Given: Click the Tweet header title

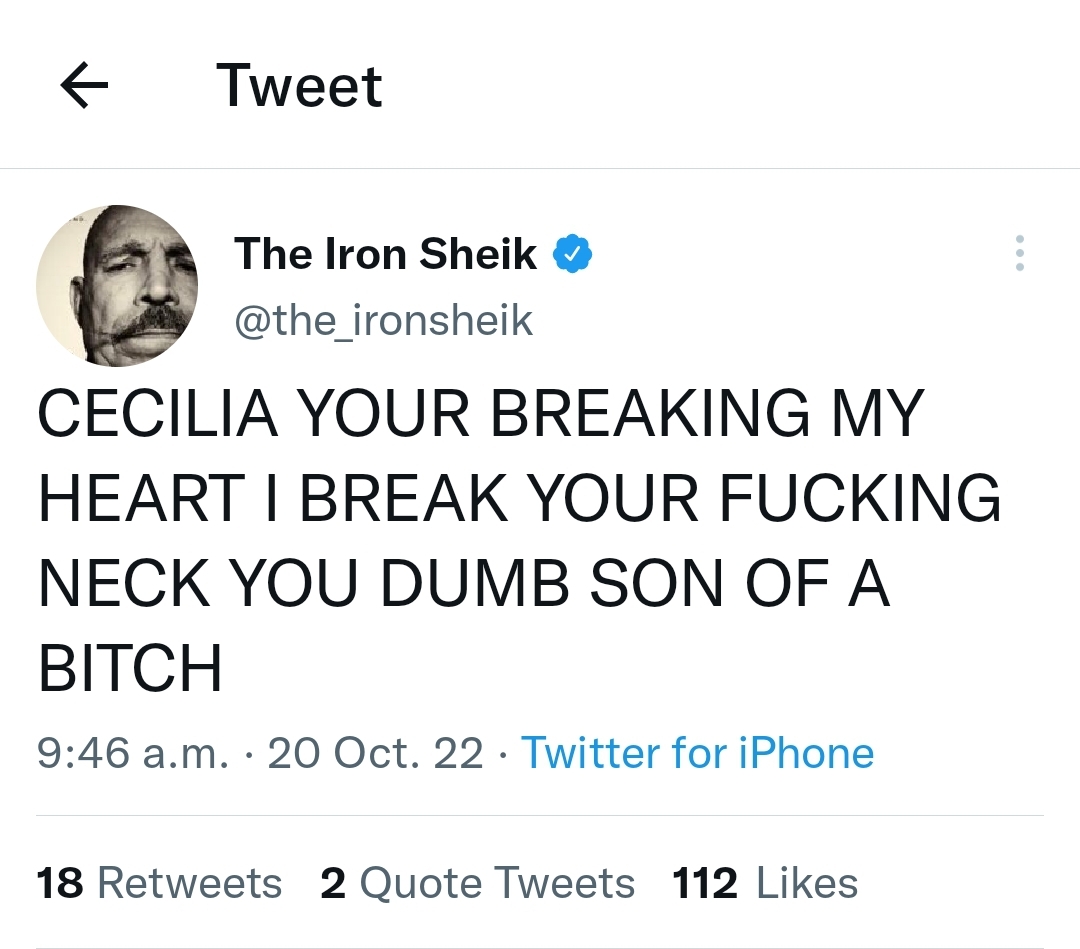Looking at the screenshot, I should [x=299, y=86].
